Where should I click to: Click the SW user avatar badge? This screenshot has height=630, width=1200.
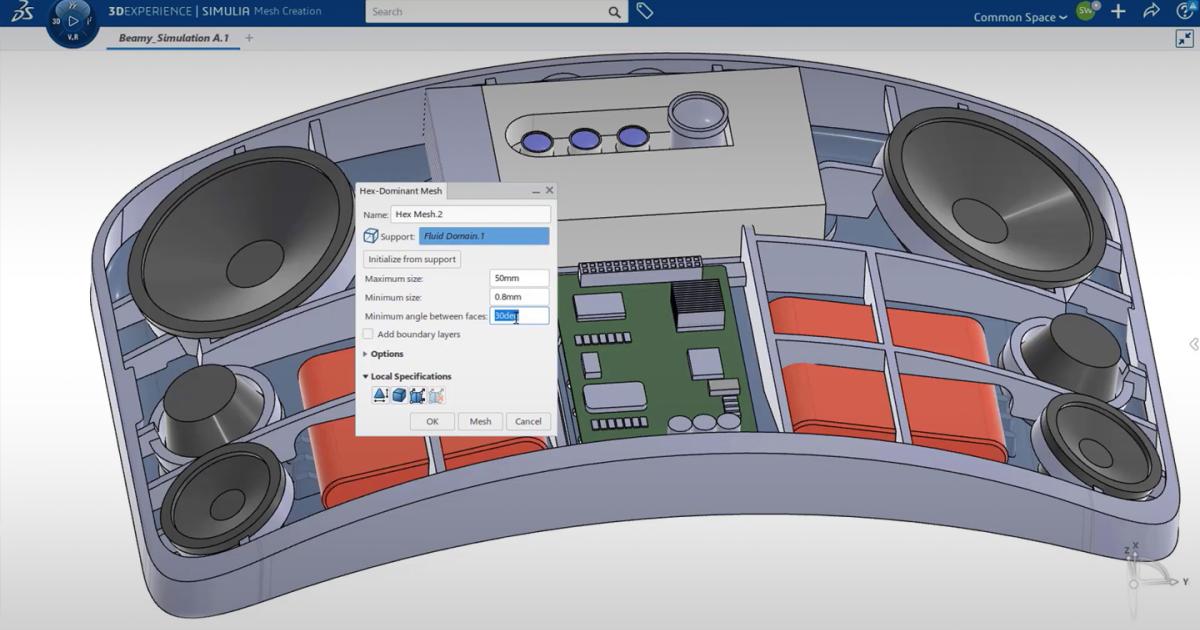tap(1083, 11)
